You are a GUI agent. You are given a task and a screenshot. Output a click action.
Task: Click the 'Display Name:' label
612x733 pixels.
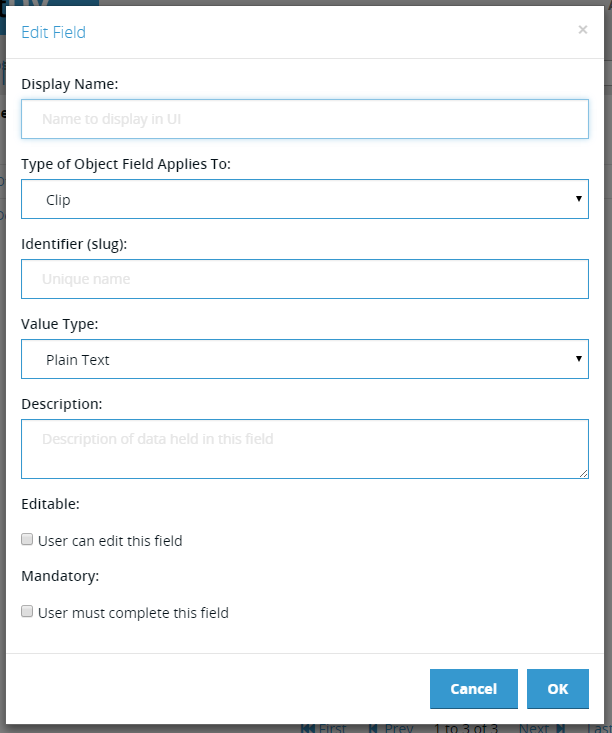[x=70, y=84]
